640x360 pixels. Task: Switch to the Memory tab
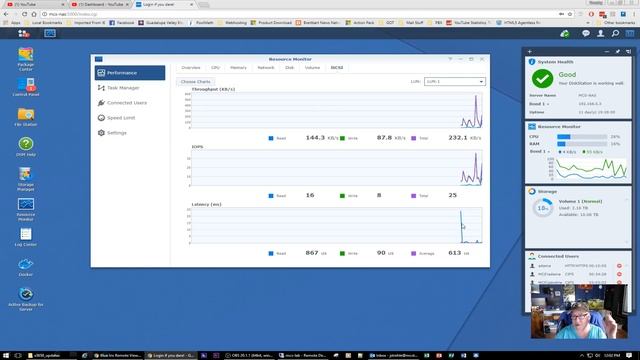(238, 68)
